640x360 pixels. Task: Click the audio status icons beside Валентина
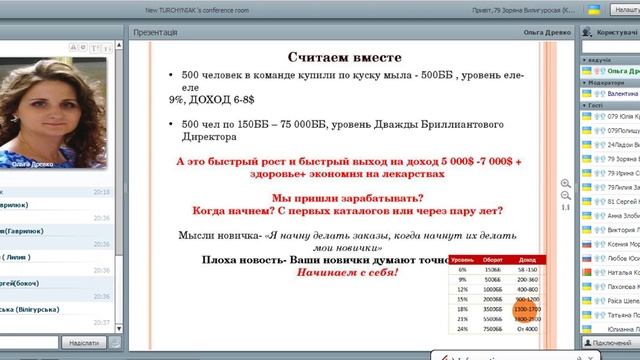(599, 93)
